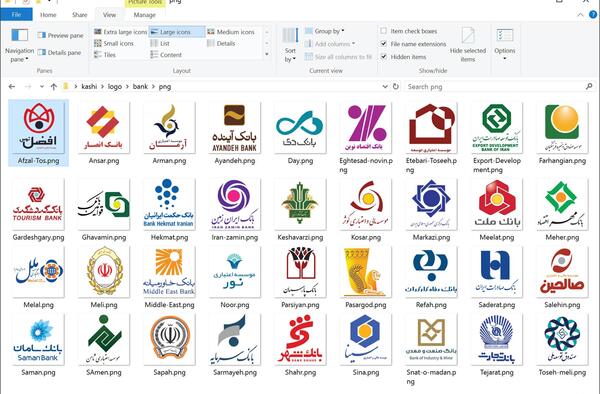600x394 pixels.
Task: Toggle the Item check boxes option
Action: pos(383,31)
